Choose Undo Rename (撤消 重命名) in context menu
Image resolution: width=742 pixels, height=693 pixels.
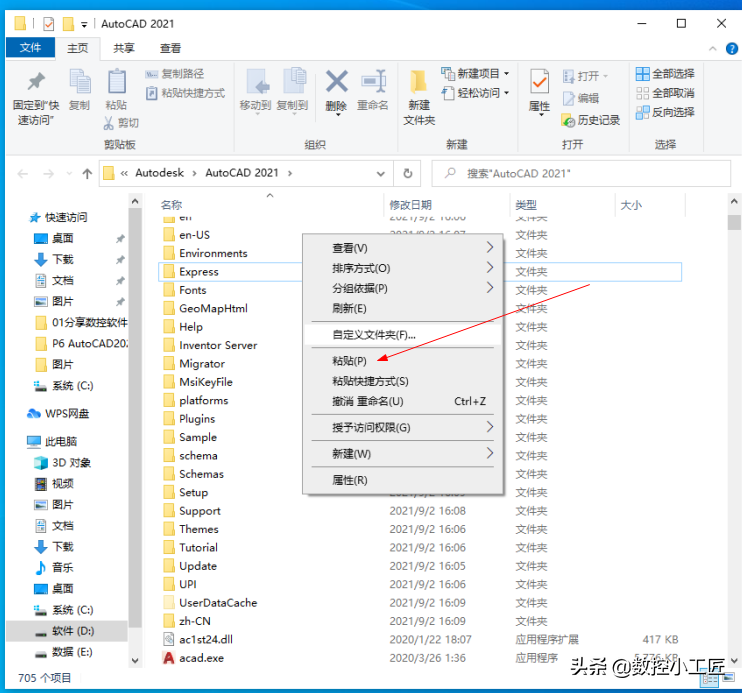[368, 402]
